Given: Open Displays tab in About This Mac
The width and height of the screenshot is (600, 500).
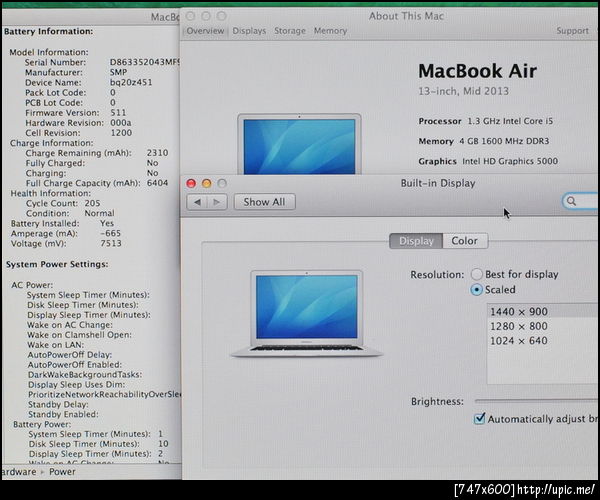Looking at the screenshot, I should point(249,31).
